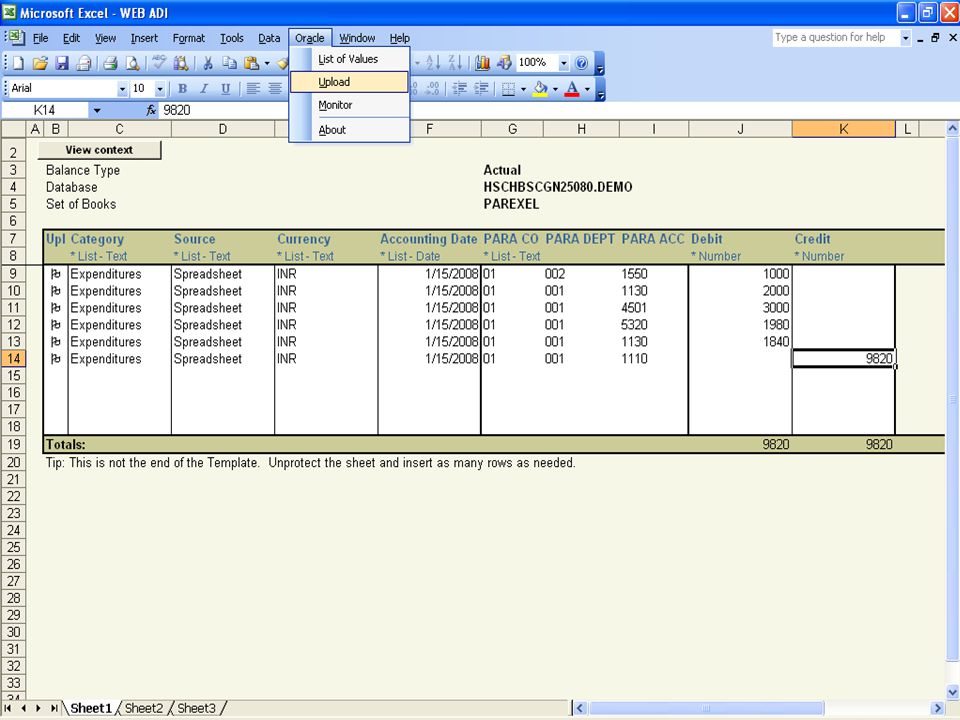The image size is (960, 720).
Task: Save the workbook with the floppy disk icon
Action: coord(62,62)
